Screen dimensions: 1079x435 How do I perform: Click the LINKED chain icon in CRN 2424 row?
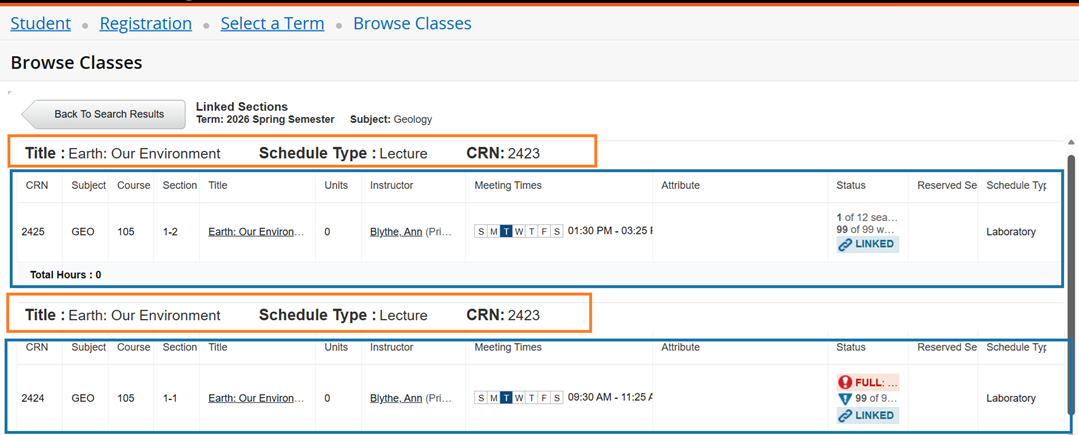tap(846, 416)
